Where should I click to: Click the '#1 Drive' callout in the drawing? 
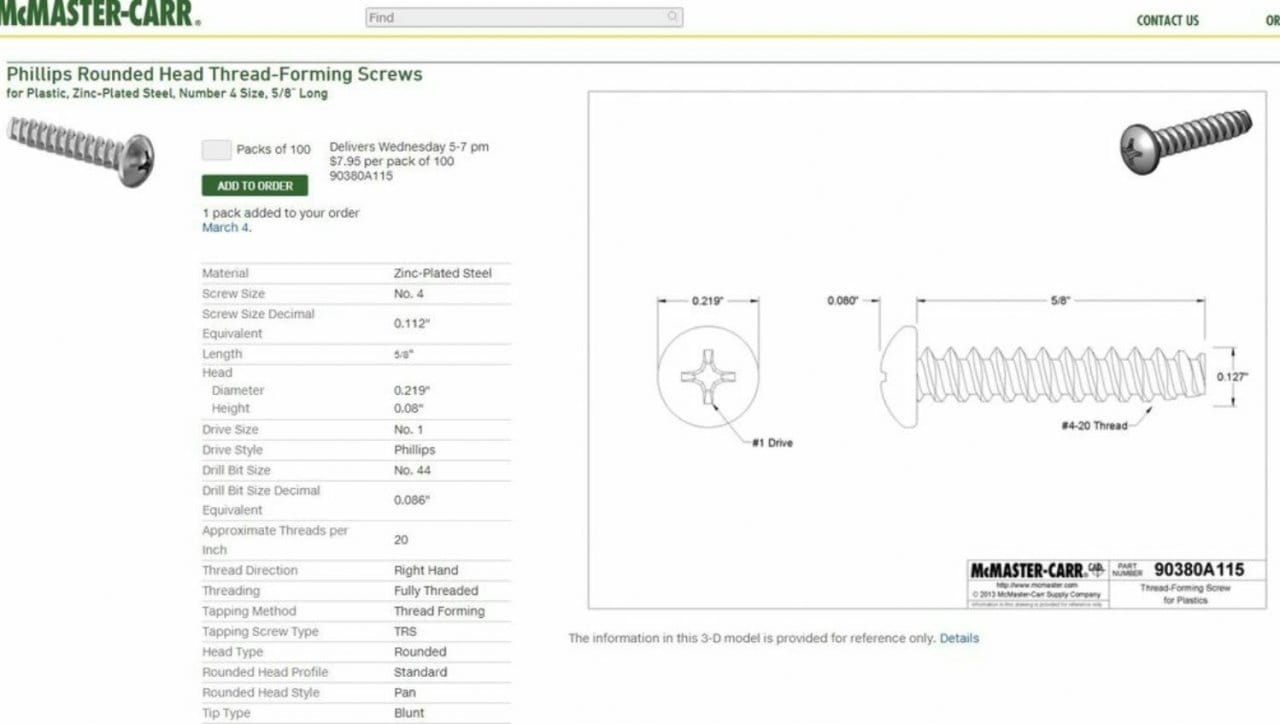pyautogui.click(x=772, y=442)
